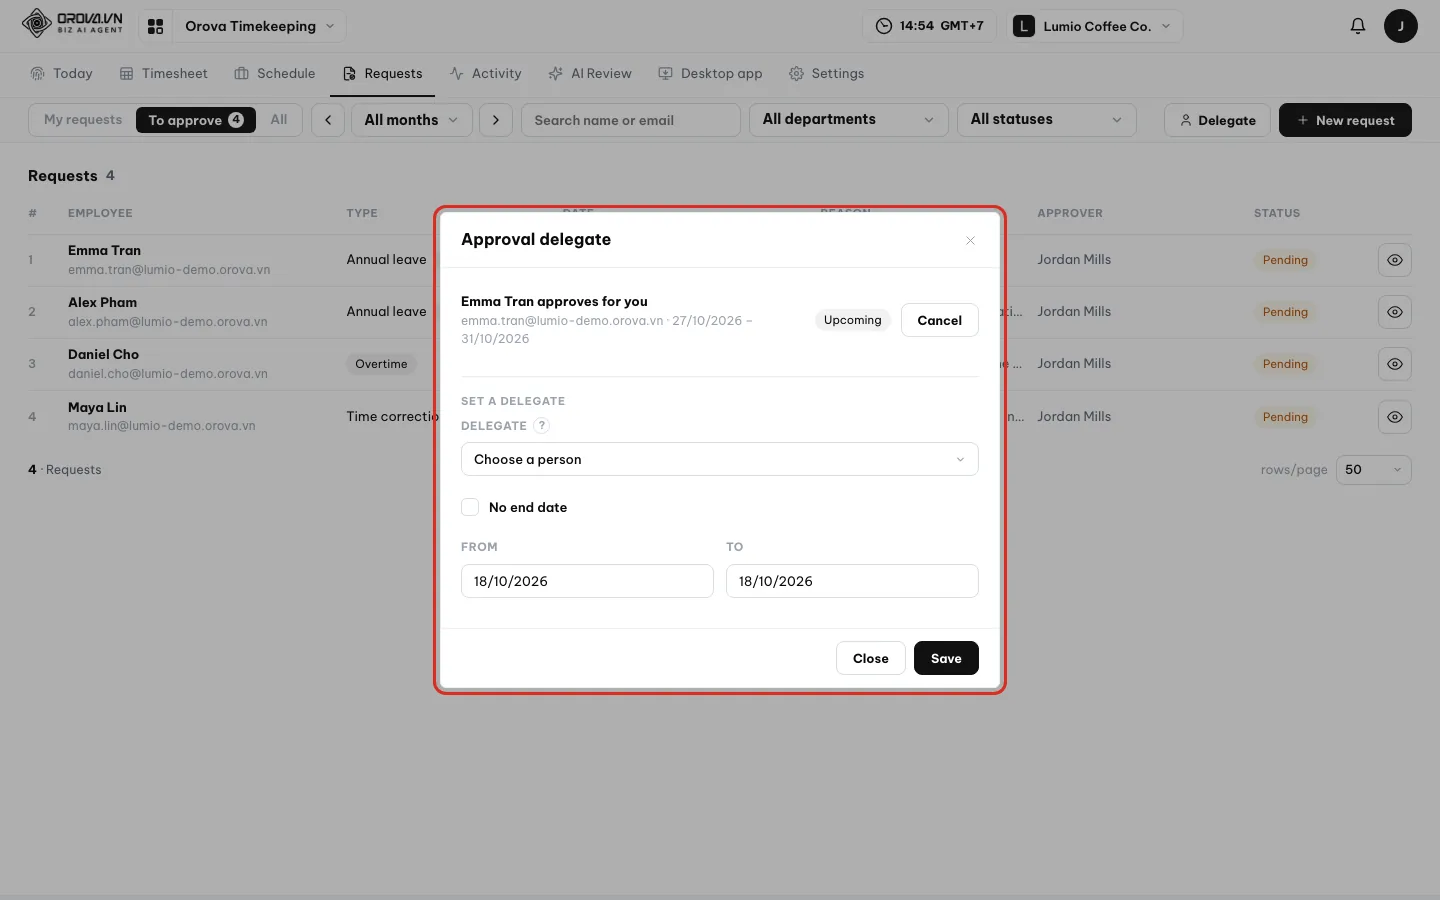
Task: View Alex Pham's request eye icon
Action: tap(1394, 312)
